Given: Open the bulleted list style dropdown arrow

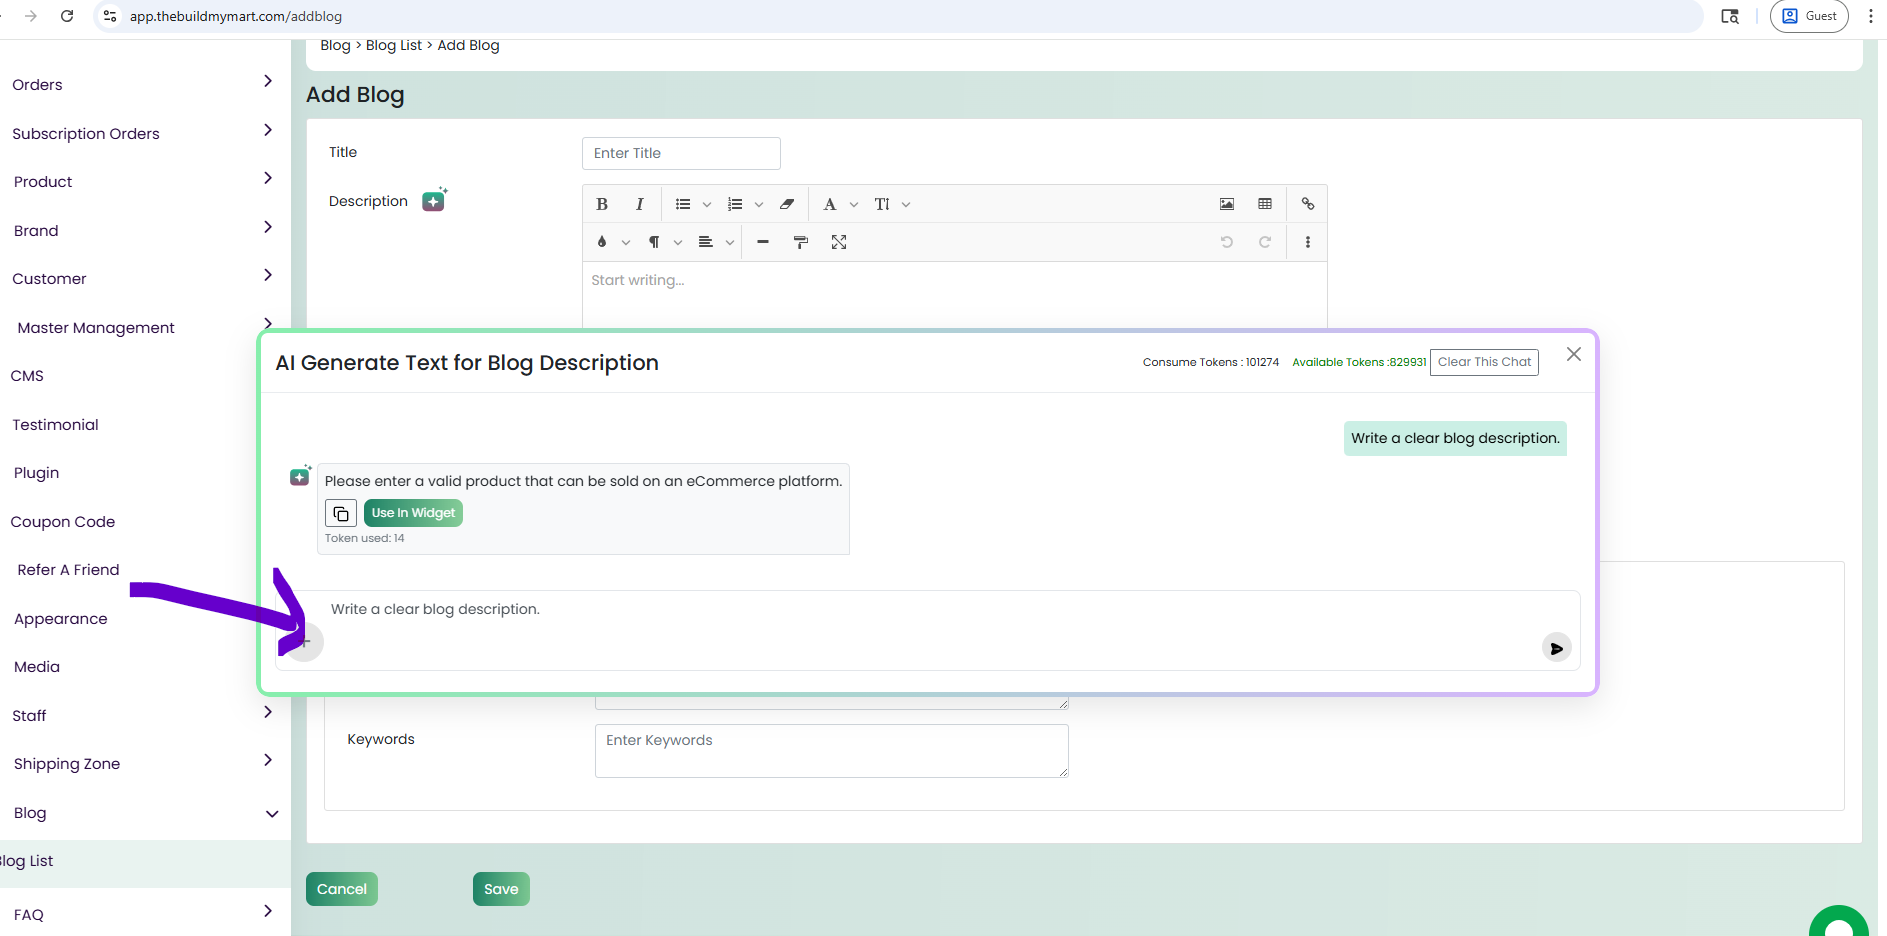Looking at the screenshot, I should 707,205.
